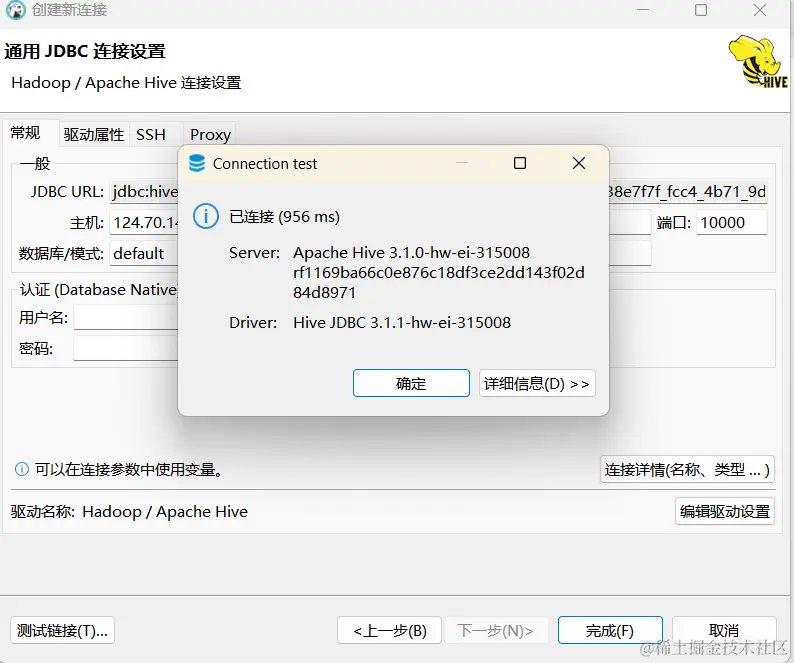Click the 端口 field showing 10000
Viewport: 794px width, 663px height.
tap(732, 222)
